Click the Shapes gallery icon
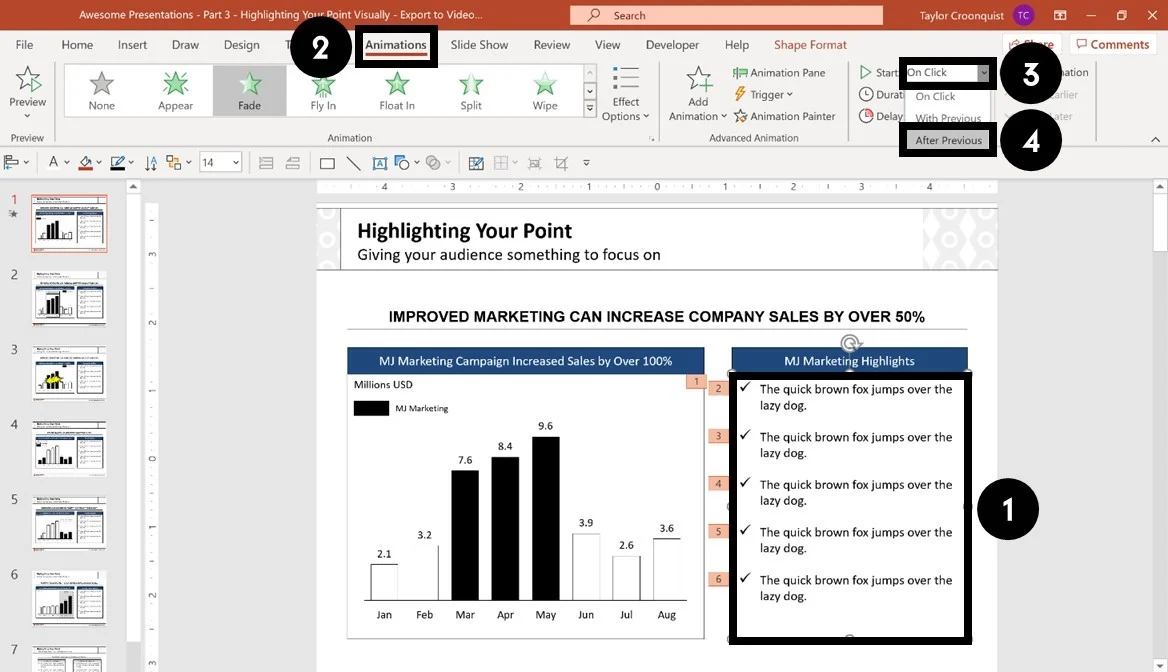Viewport: 1168px width, 672px height. 402,162
